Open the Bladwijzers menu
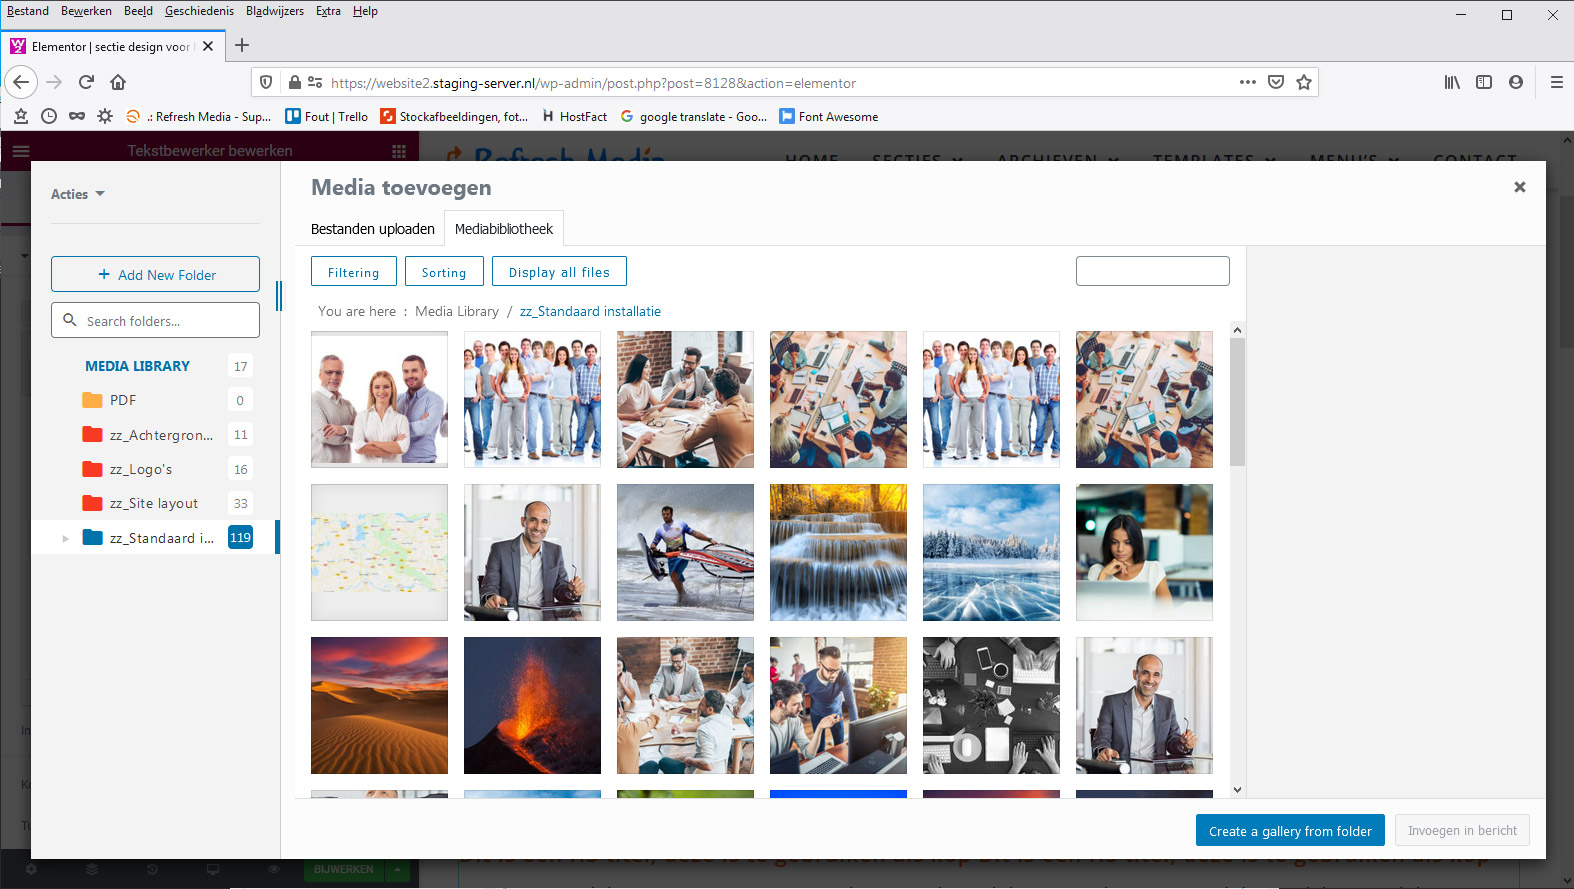This screenshot has width=1574, height=889. click(x=274, y=11)
